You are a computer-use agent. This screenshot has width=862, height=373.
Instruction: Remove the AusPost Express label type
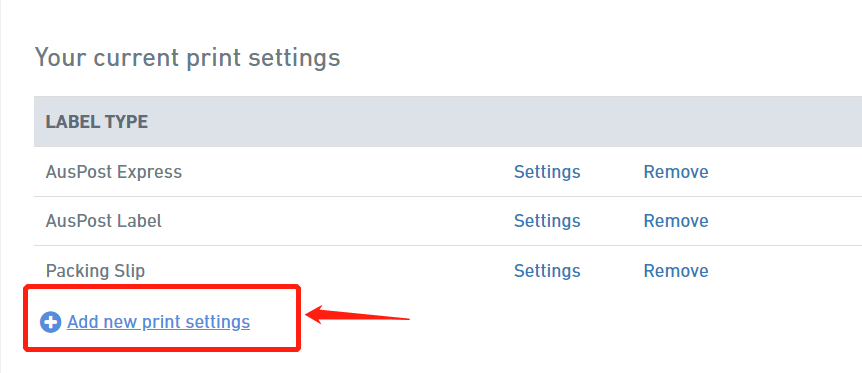click(x=676, y=172)
